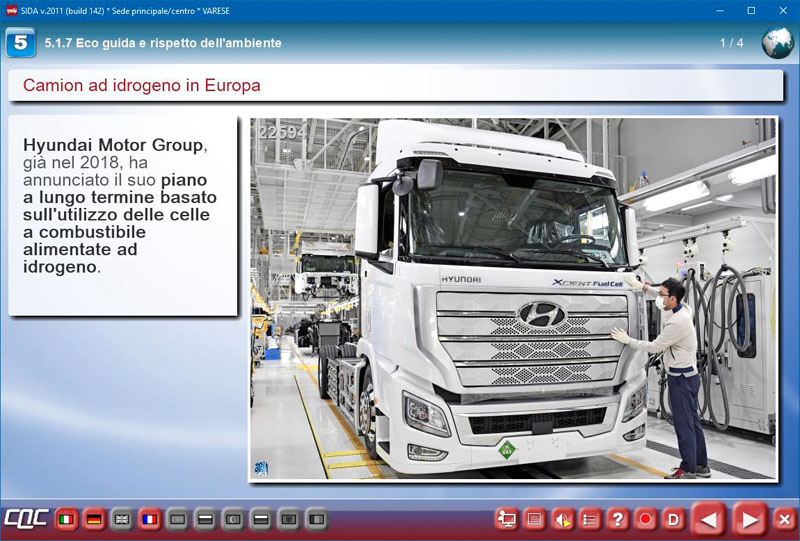Click the Hyundai hydrogen truck photo
This screenshot has height=541, width=800.
[512, 298]
